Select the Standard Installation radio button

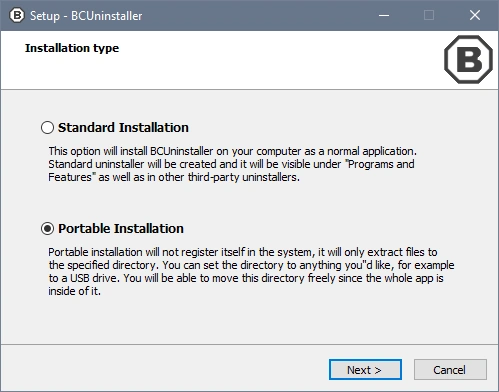point(47,127)
